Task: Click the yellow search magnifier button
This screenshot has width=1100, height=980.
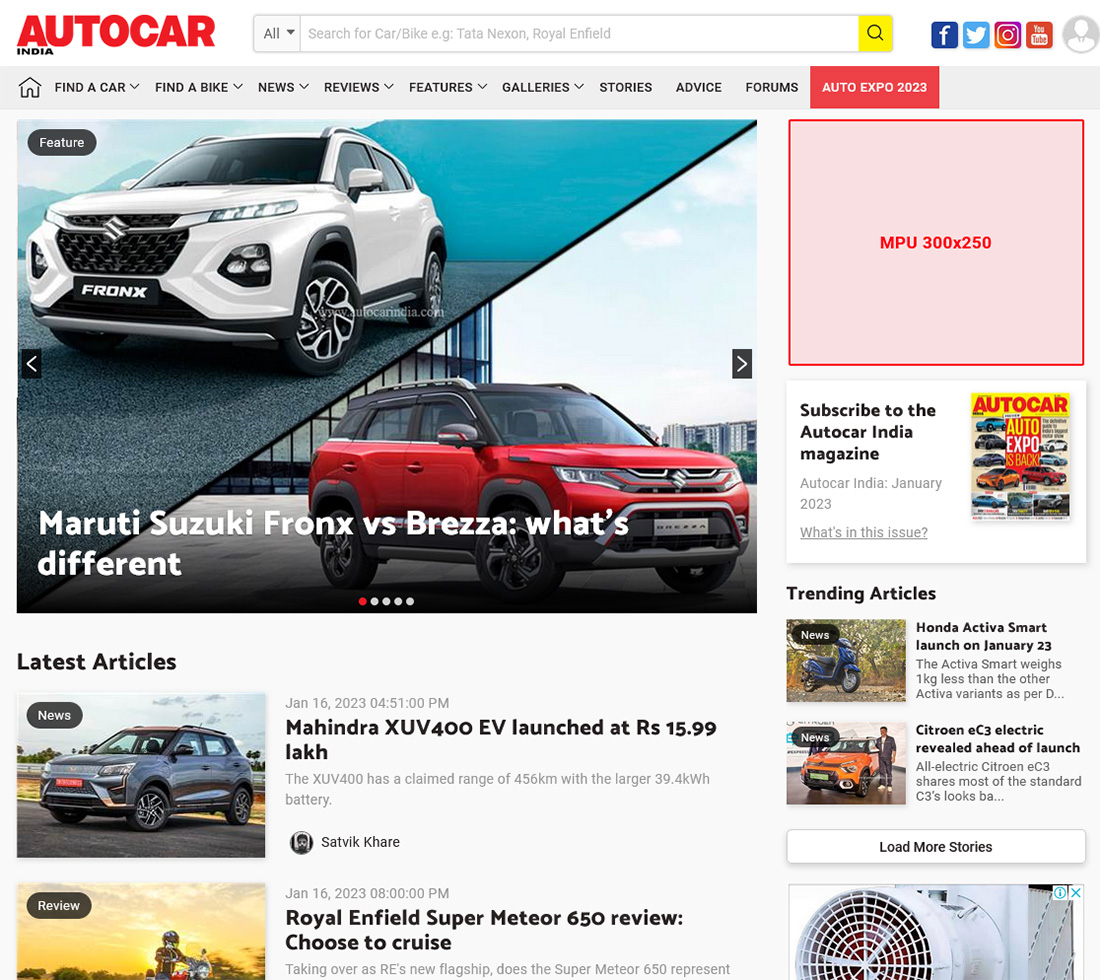Action: pos(875,33)
